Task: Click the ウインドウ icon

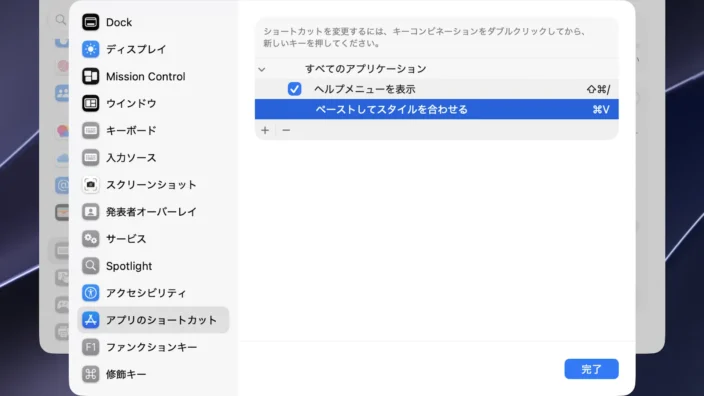Action: (x=90, y=103)
